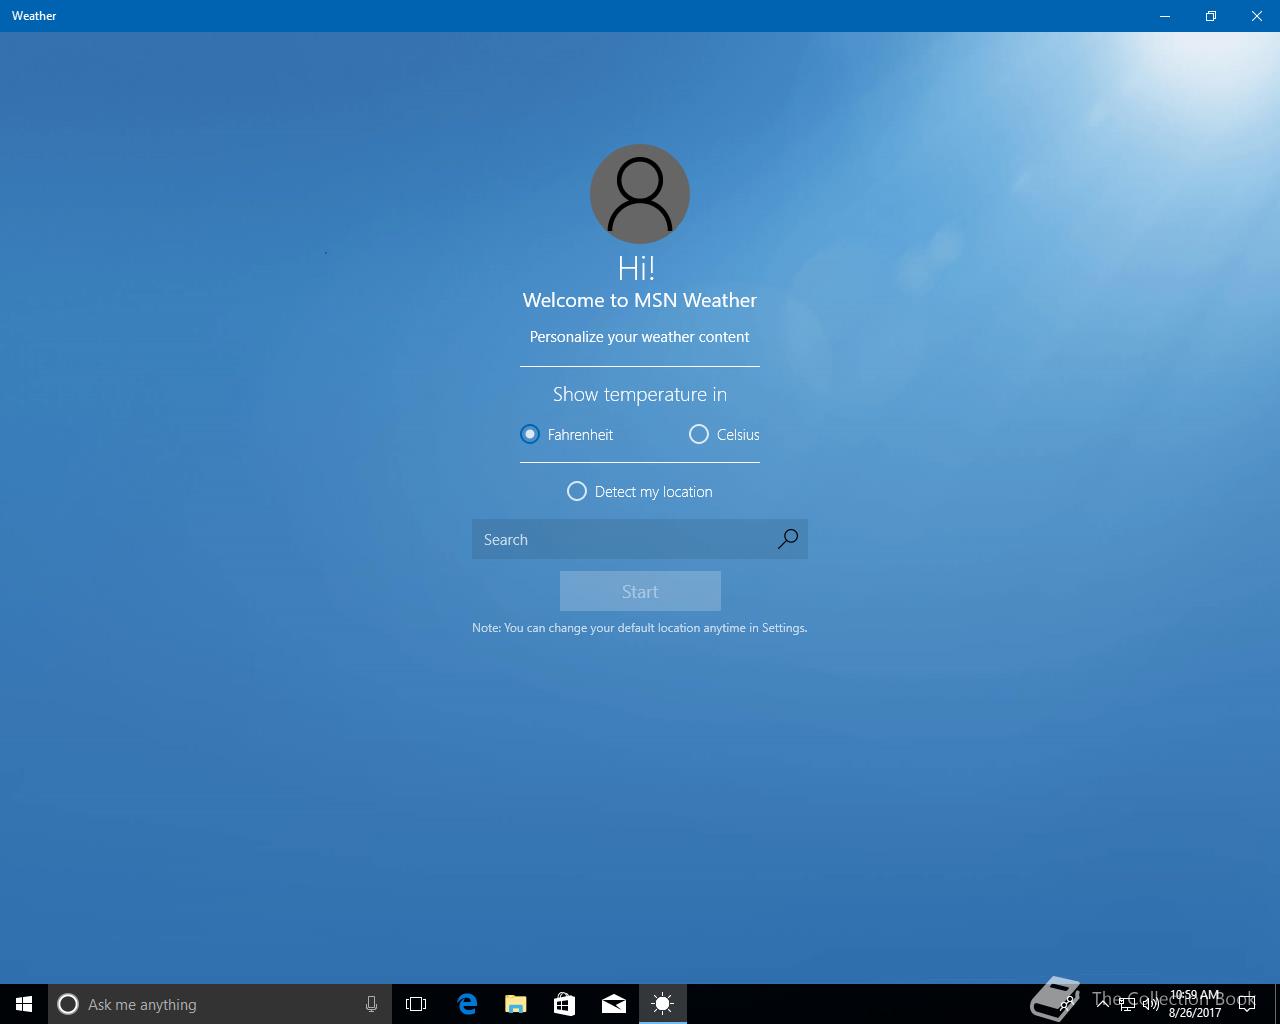This screenshot has width=1280, height=1024.
Task: Open the Mail app from taskbar
Action: [613, 1004]
